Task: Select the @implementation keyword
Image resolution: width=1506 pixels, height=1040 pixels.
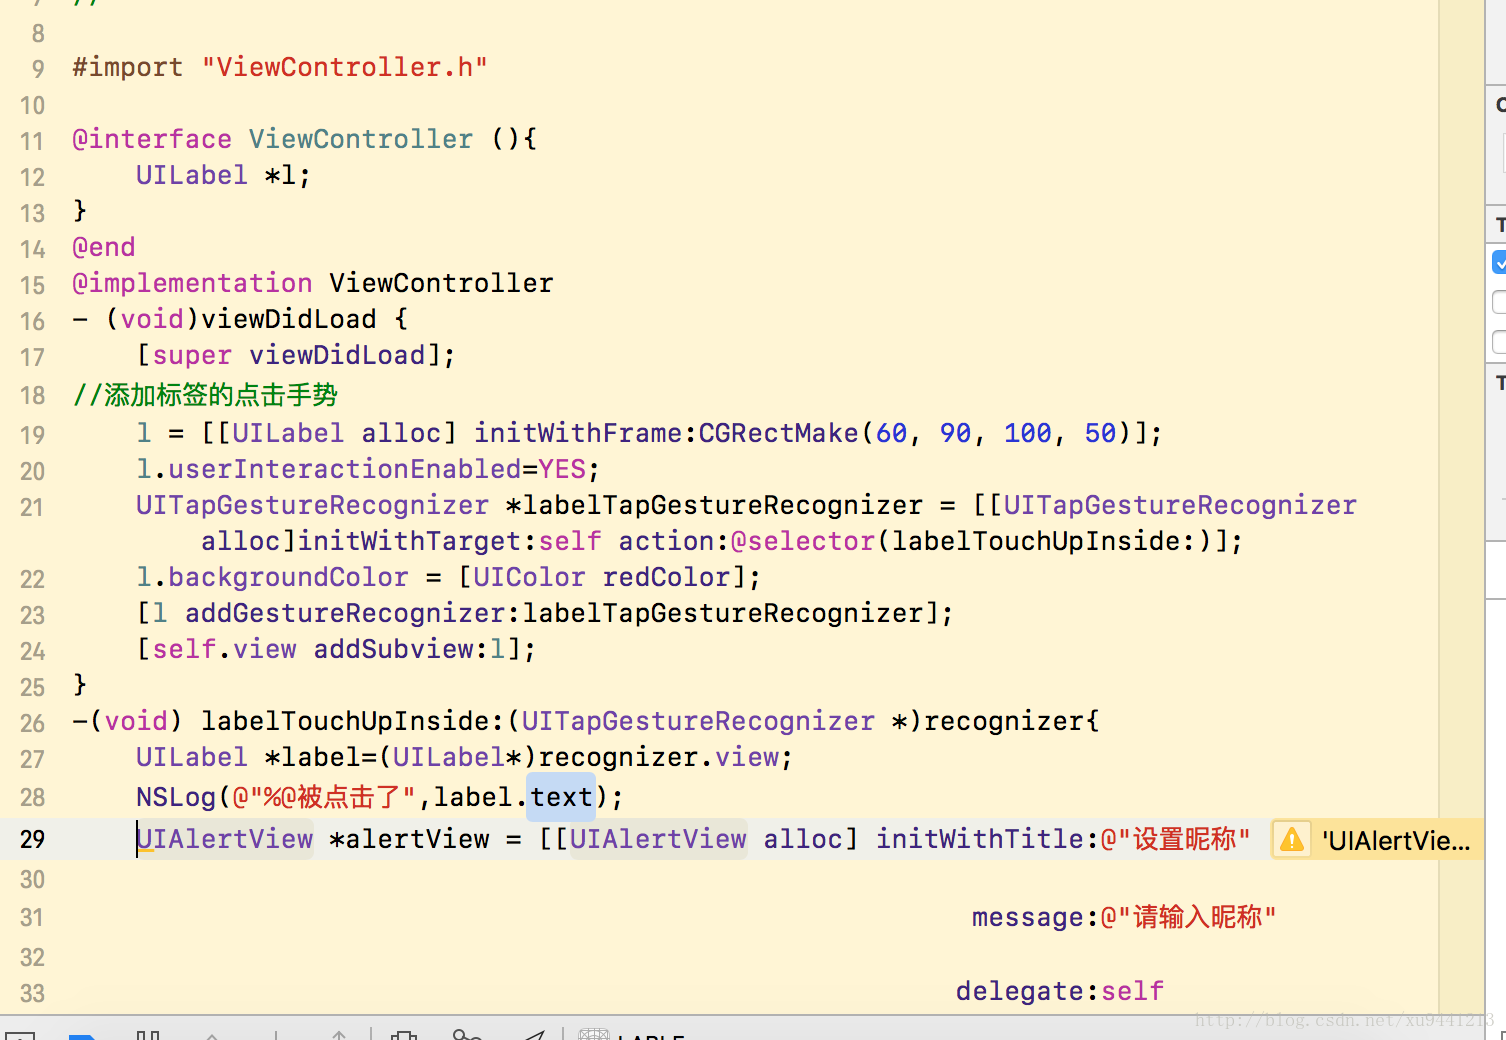Action: click(x=192, y=283)
